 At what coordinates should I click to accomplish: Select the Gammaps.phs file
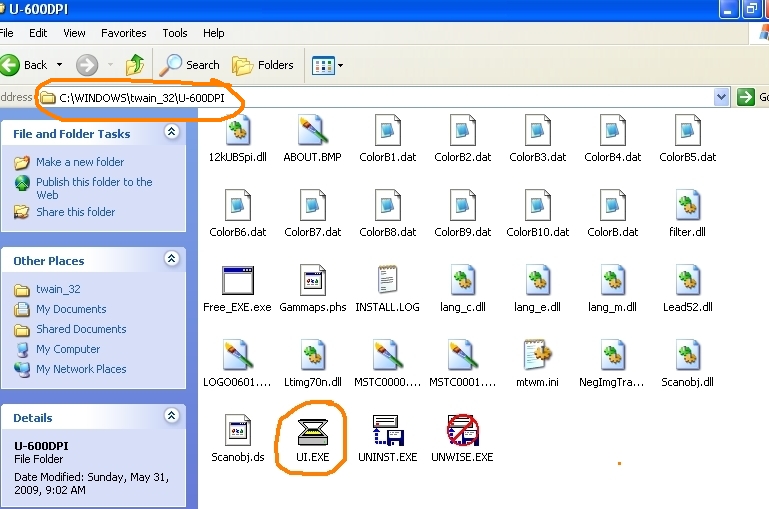(312, 288)
